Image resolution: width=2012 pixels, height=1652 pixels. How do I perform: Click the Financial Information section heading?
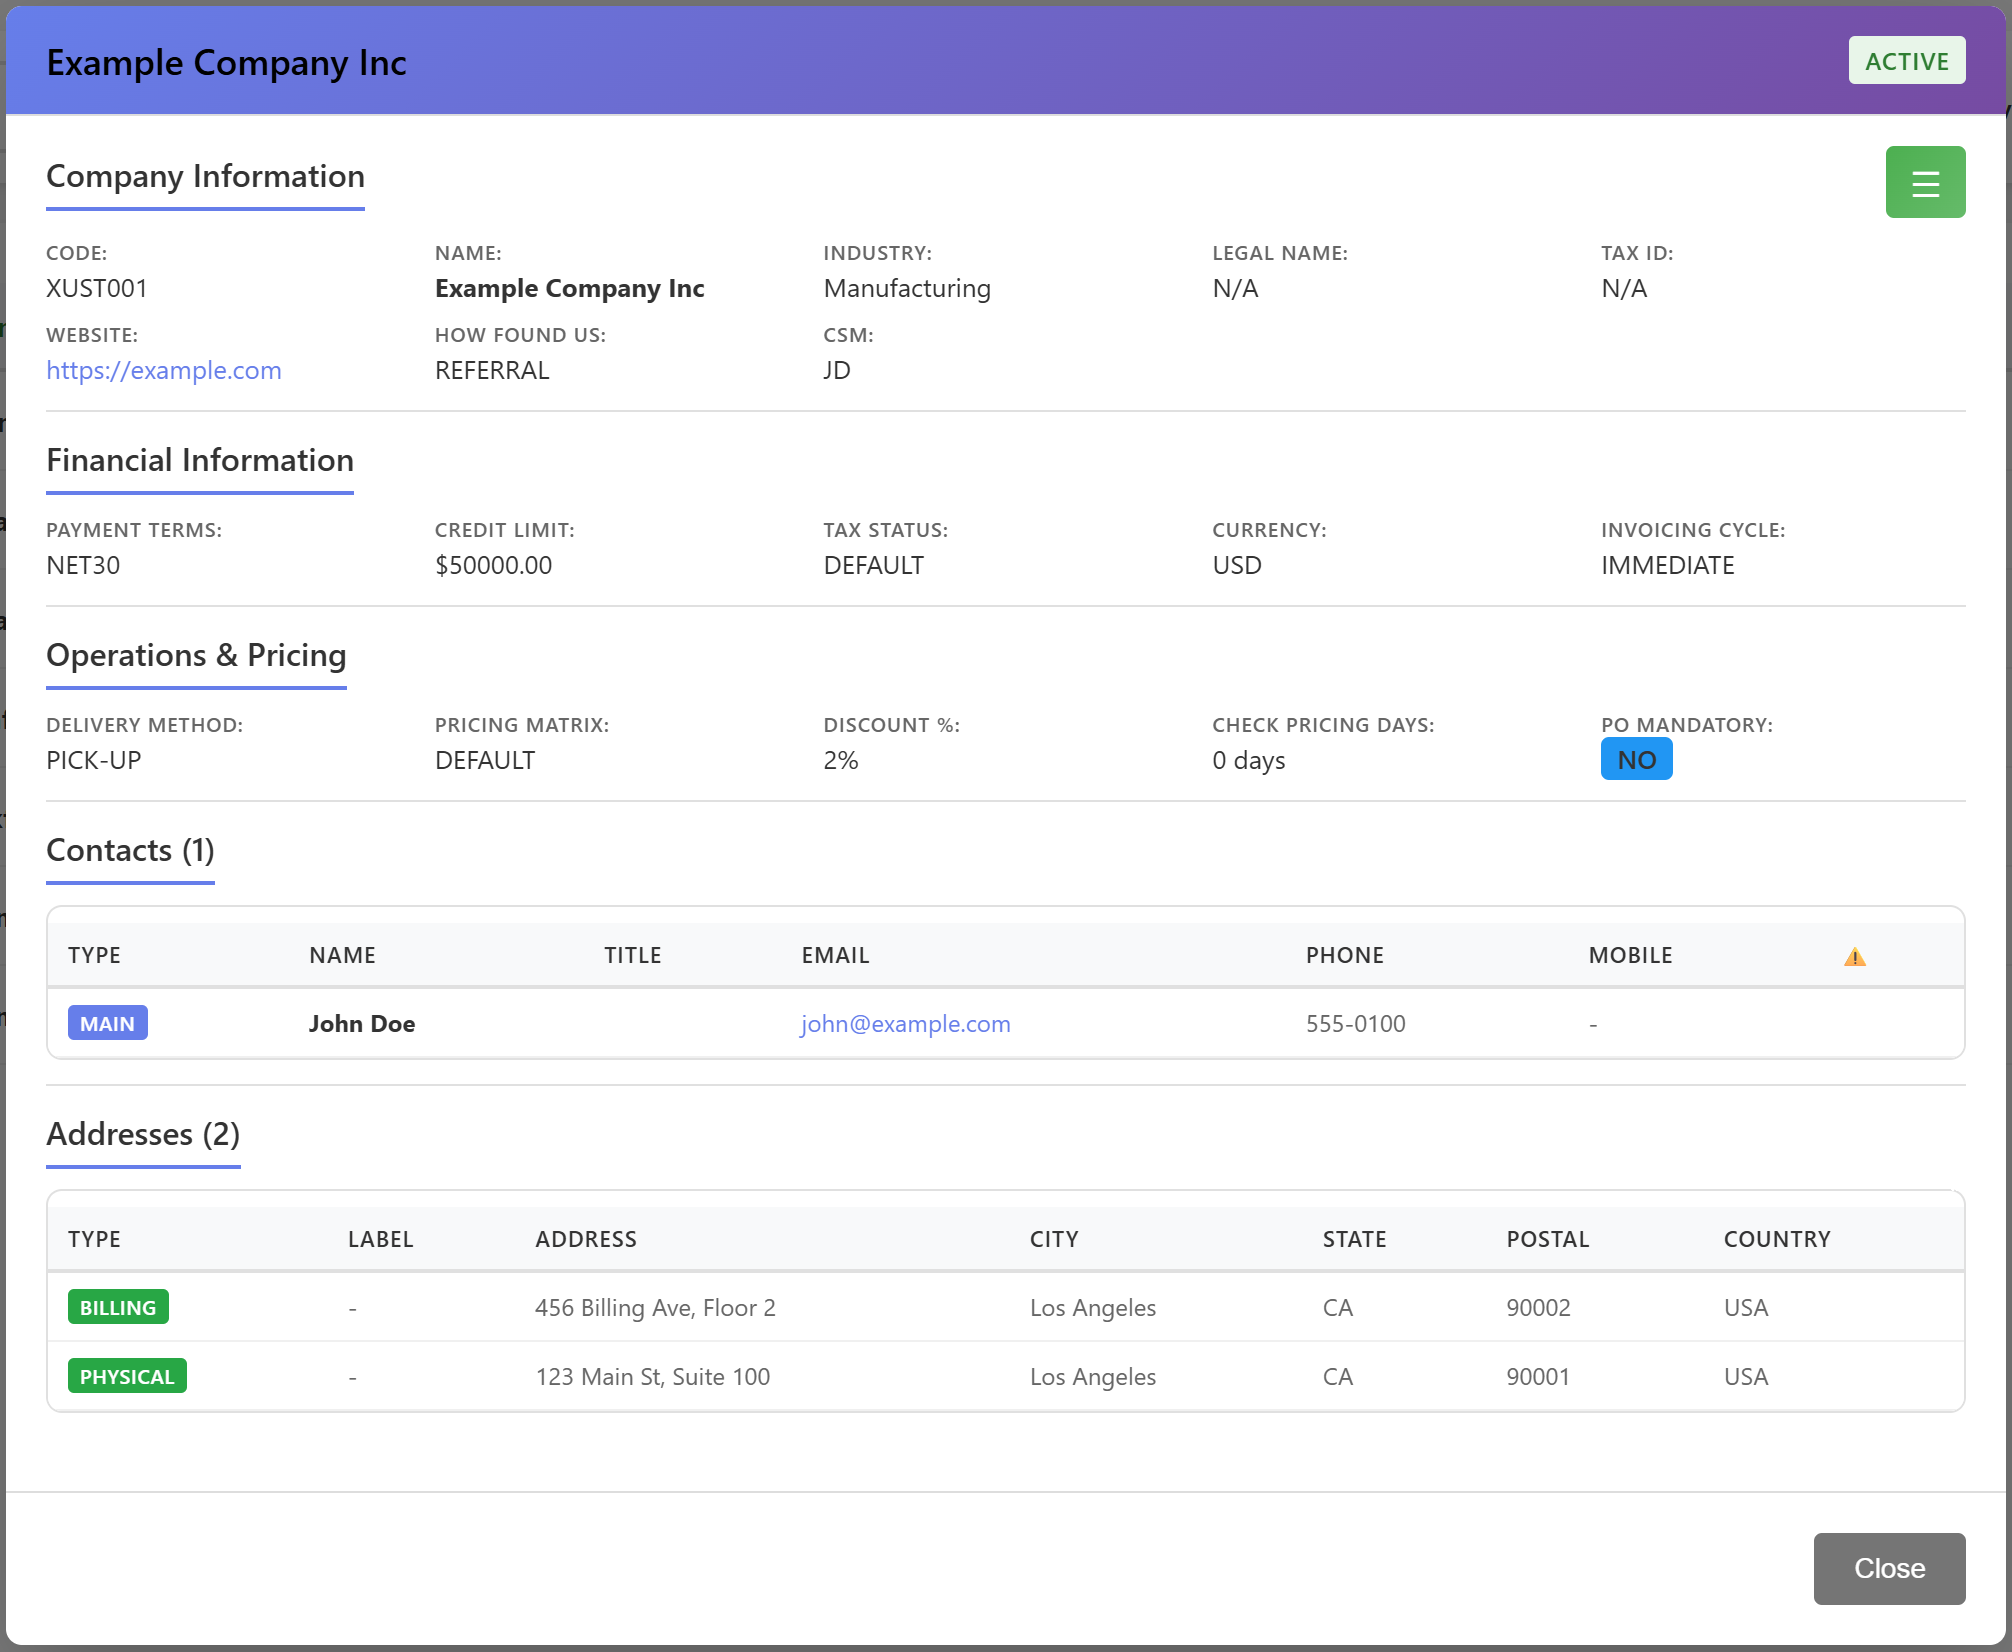(200, 460)
